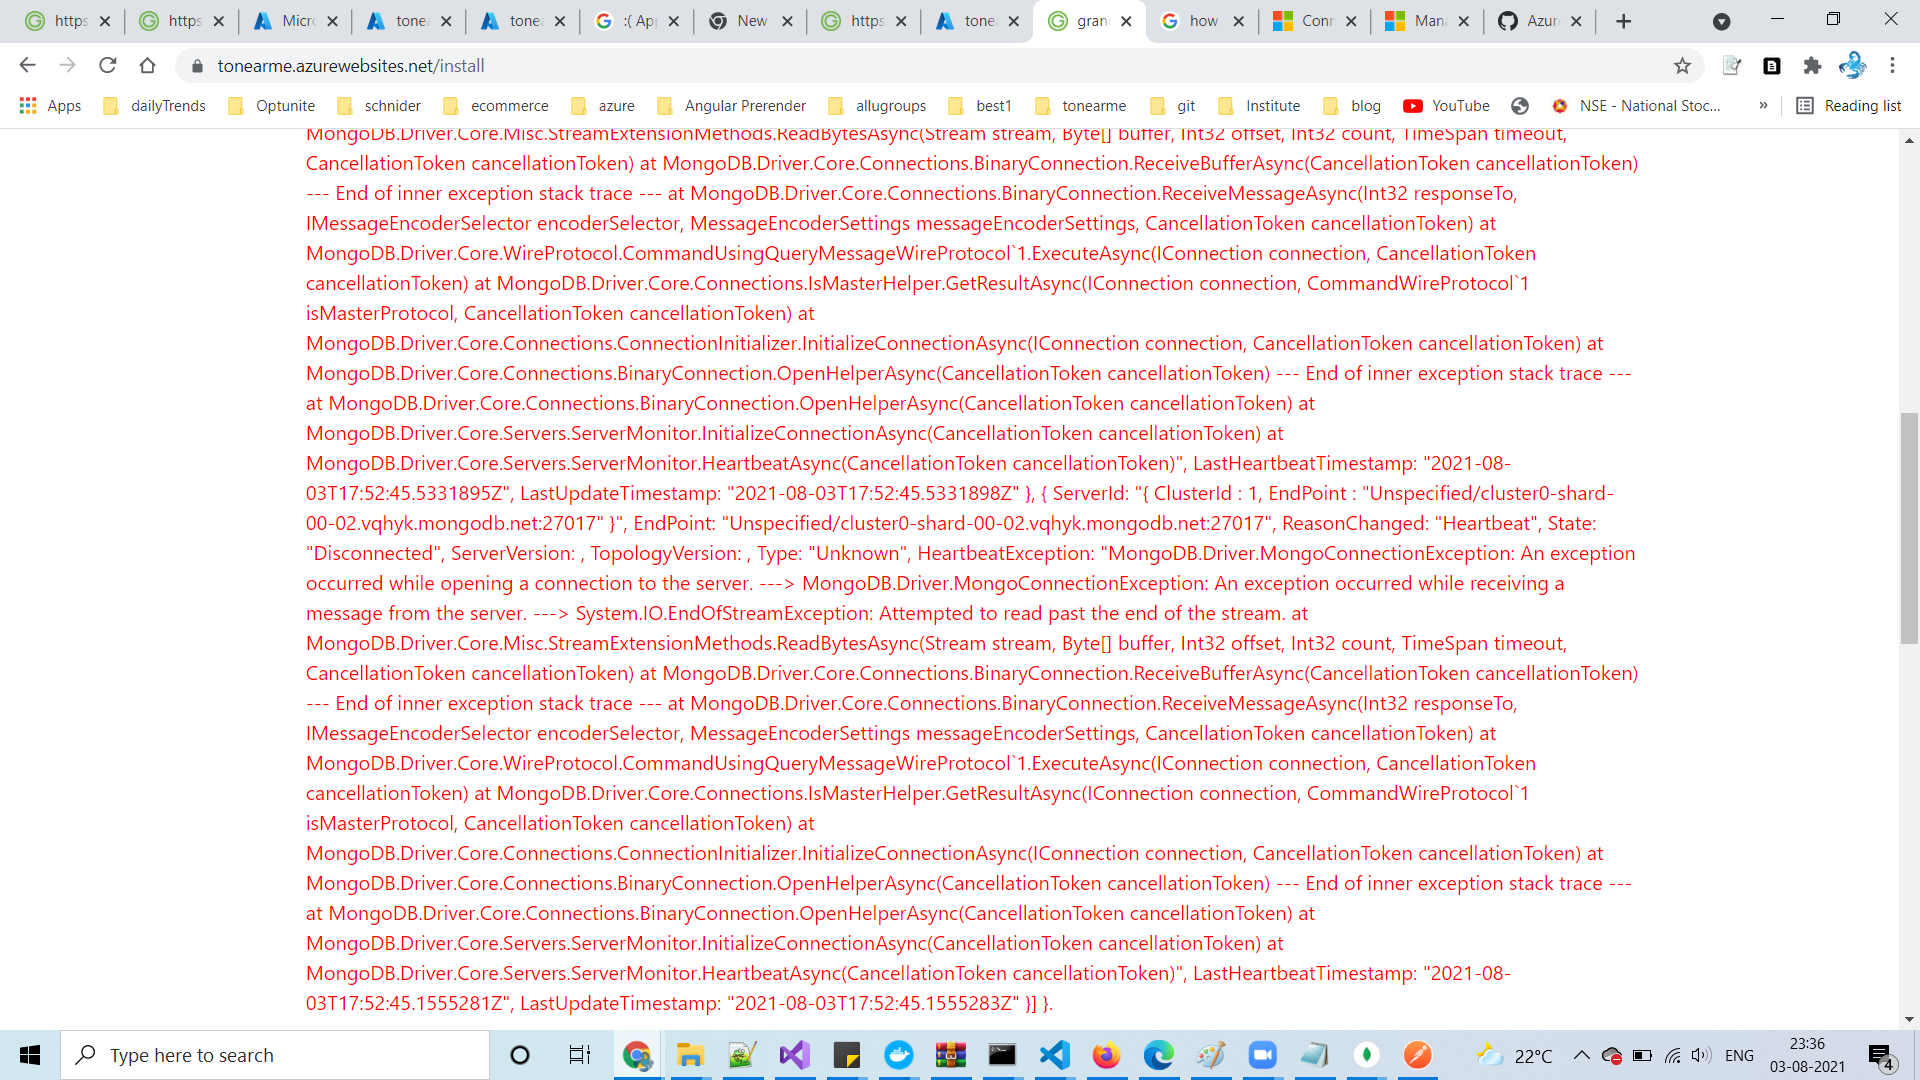Launch Docker Desktop from the taskbar
The height and width of the screenshot is (1080, 1920).
click(899, 1055)
